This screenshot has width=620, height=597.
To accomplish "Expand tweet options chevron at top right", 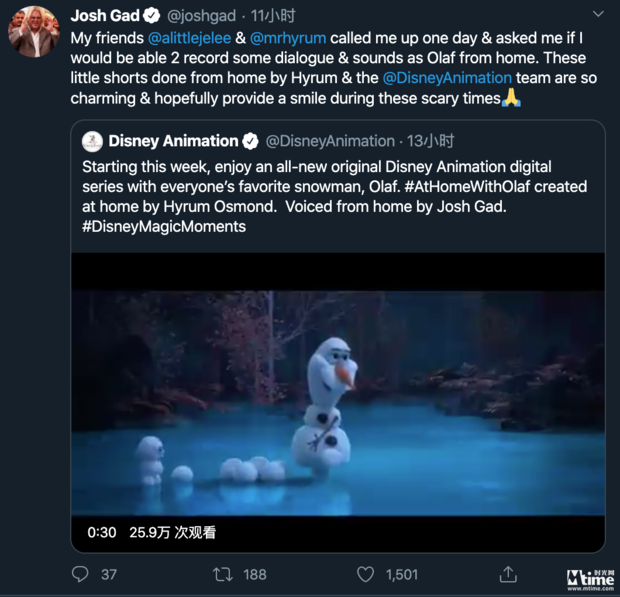I will (598, 15).
